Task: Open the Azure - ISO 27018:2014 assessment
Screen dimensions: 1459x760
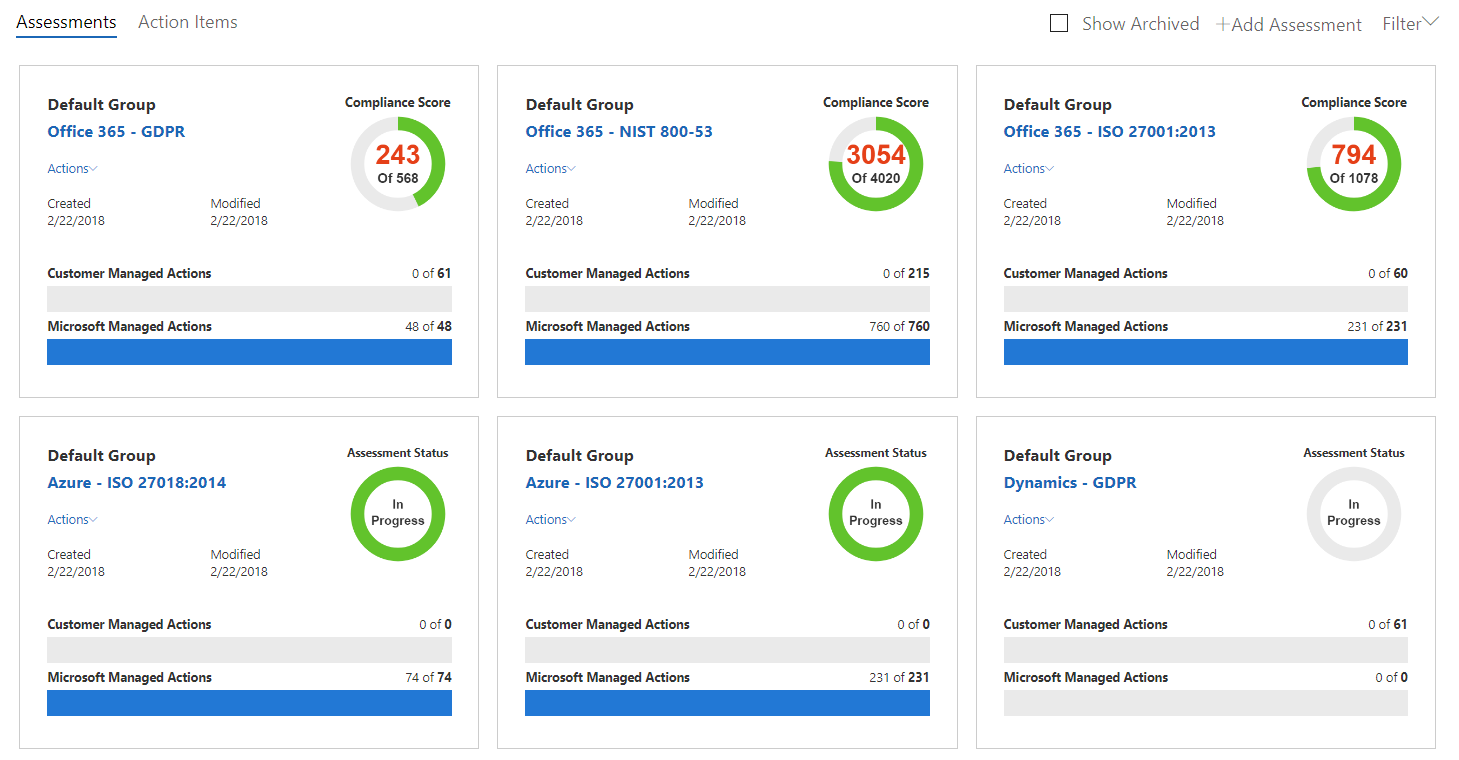Action: click(137, 482)
